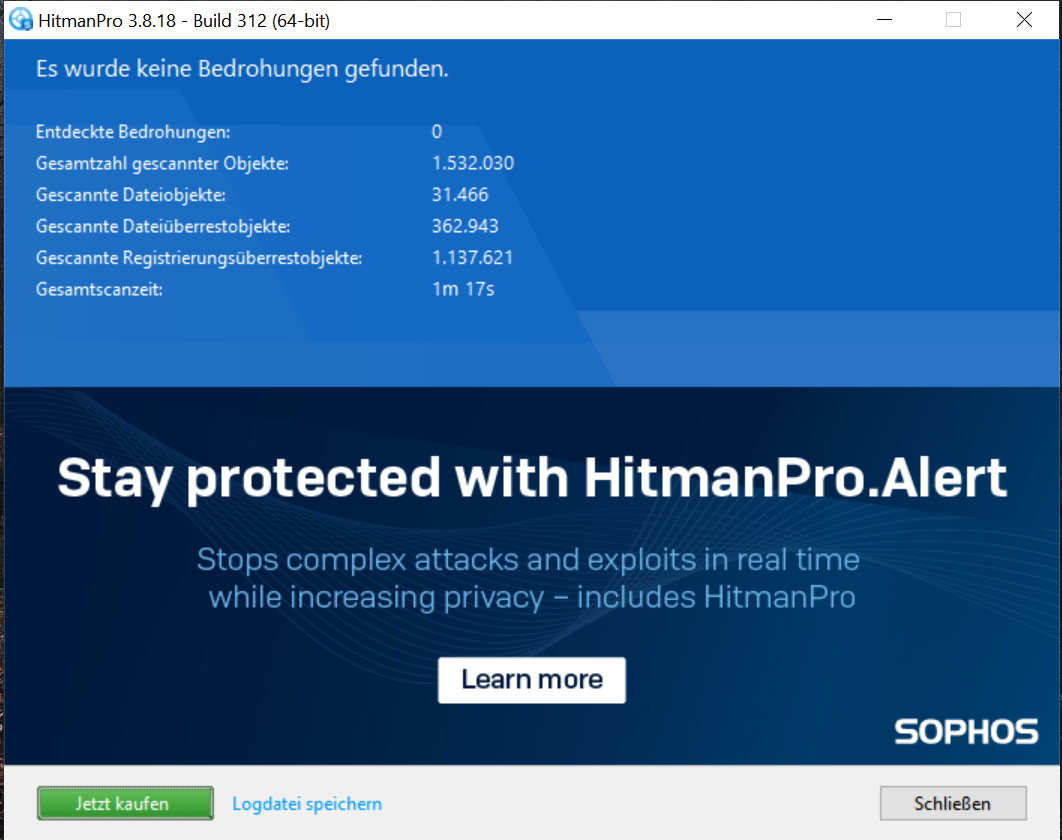This screenshot has height=840, width=1062.
Task: Click the '1m 17s' scan time value
Action: tap(463, 289)
